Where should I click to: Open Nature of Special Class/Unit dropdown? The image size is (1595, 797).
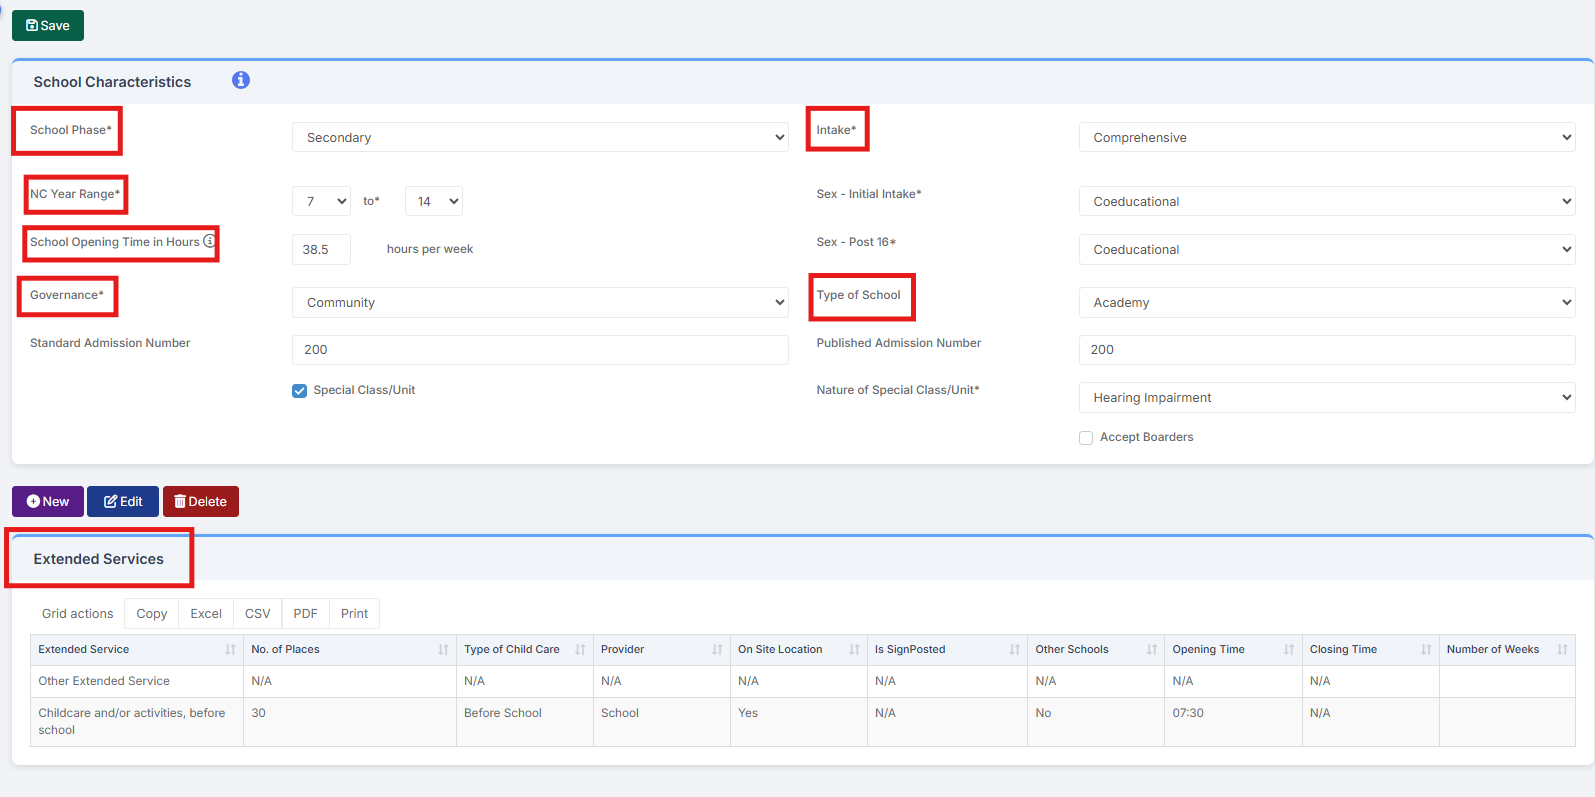tap(1326, 398)
